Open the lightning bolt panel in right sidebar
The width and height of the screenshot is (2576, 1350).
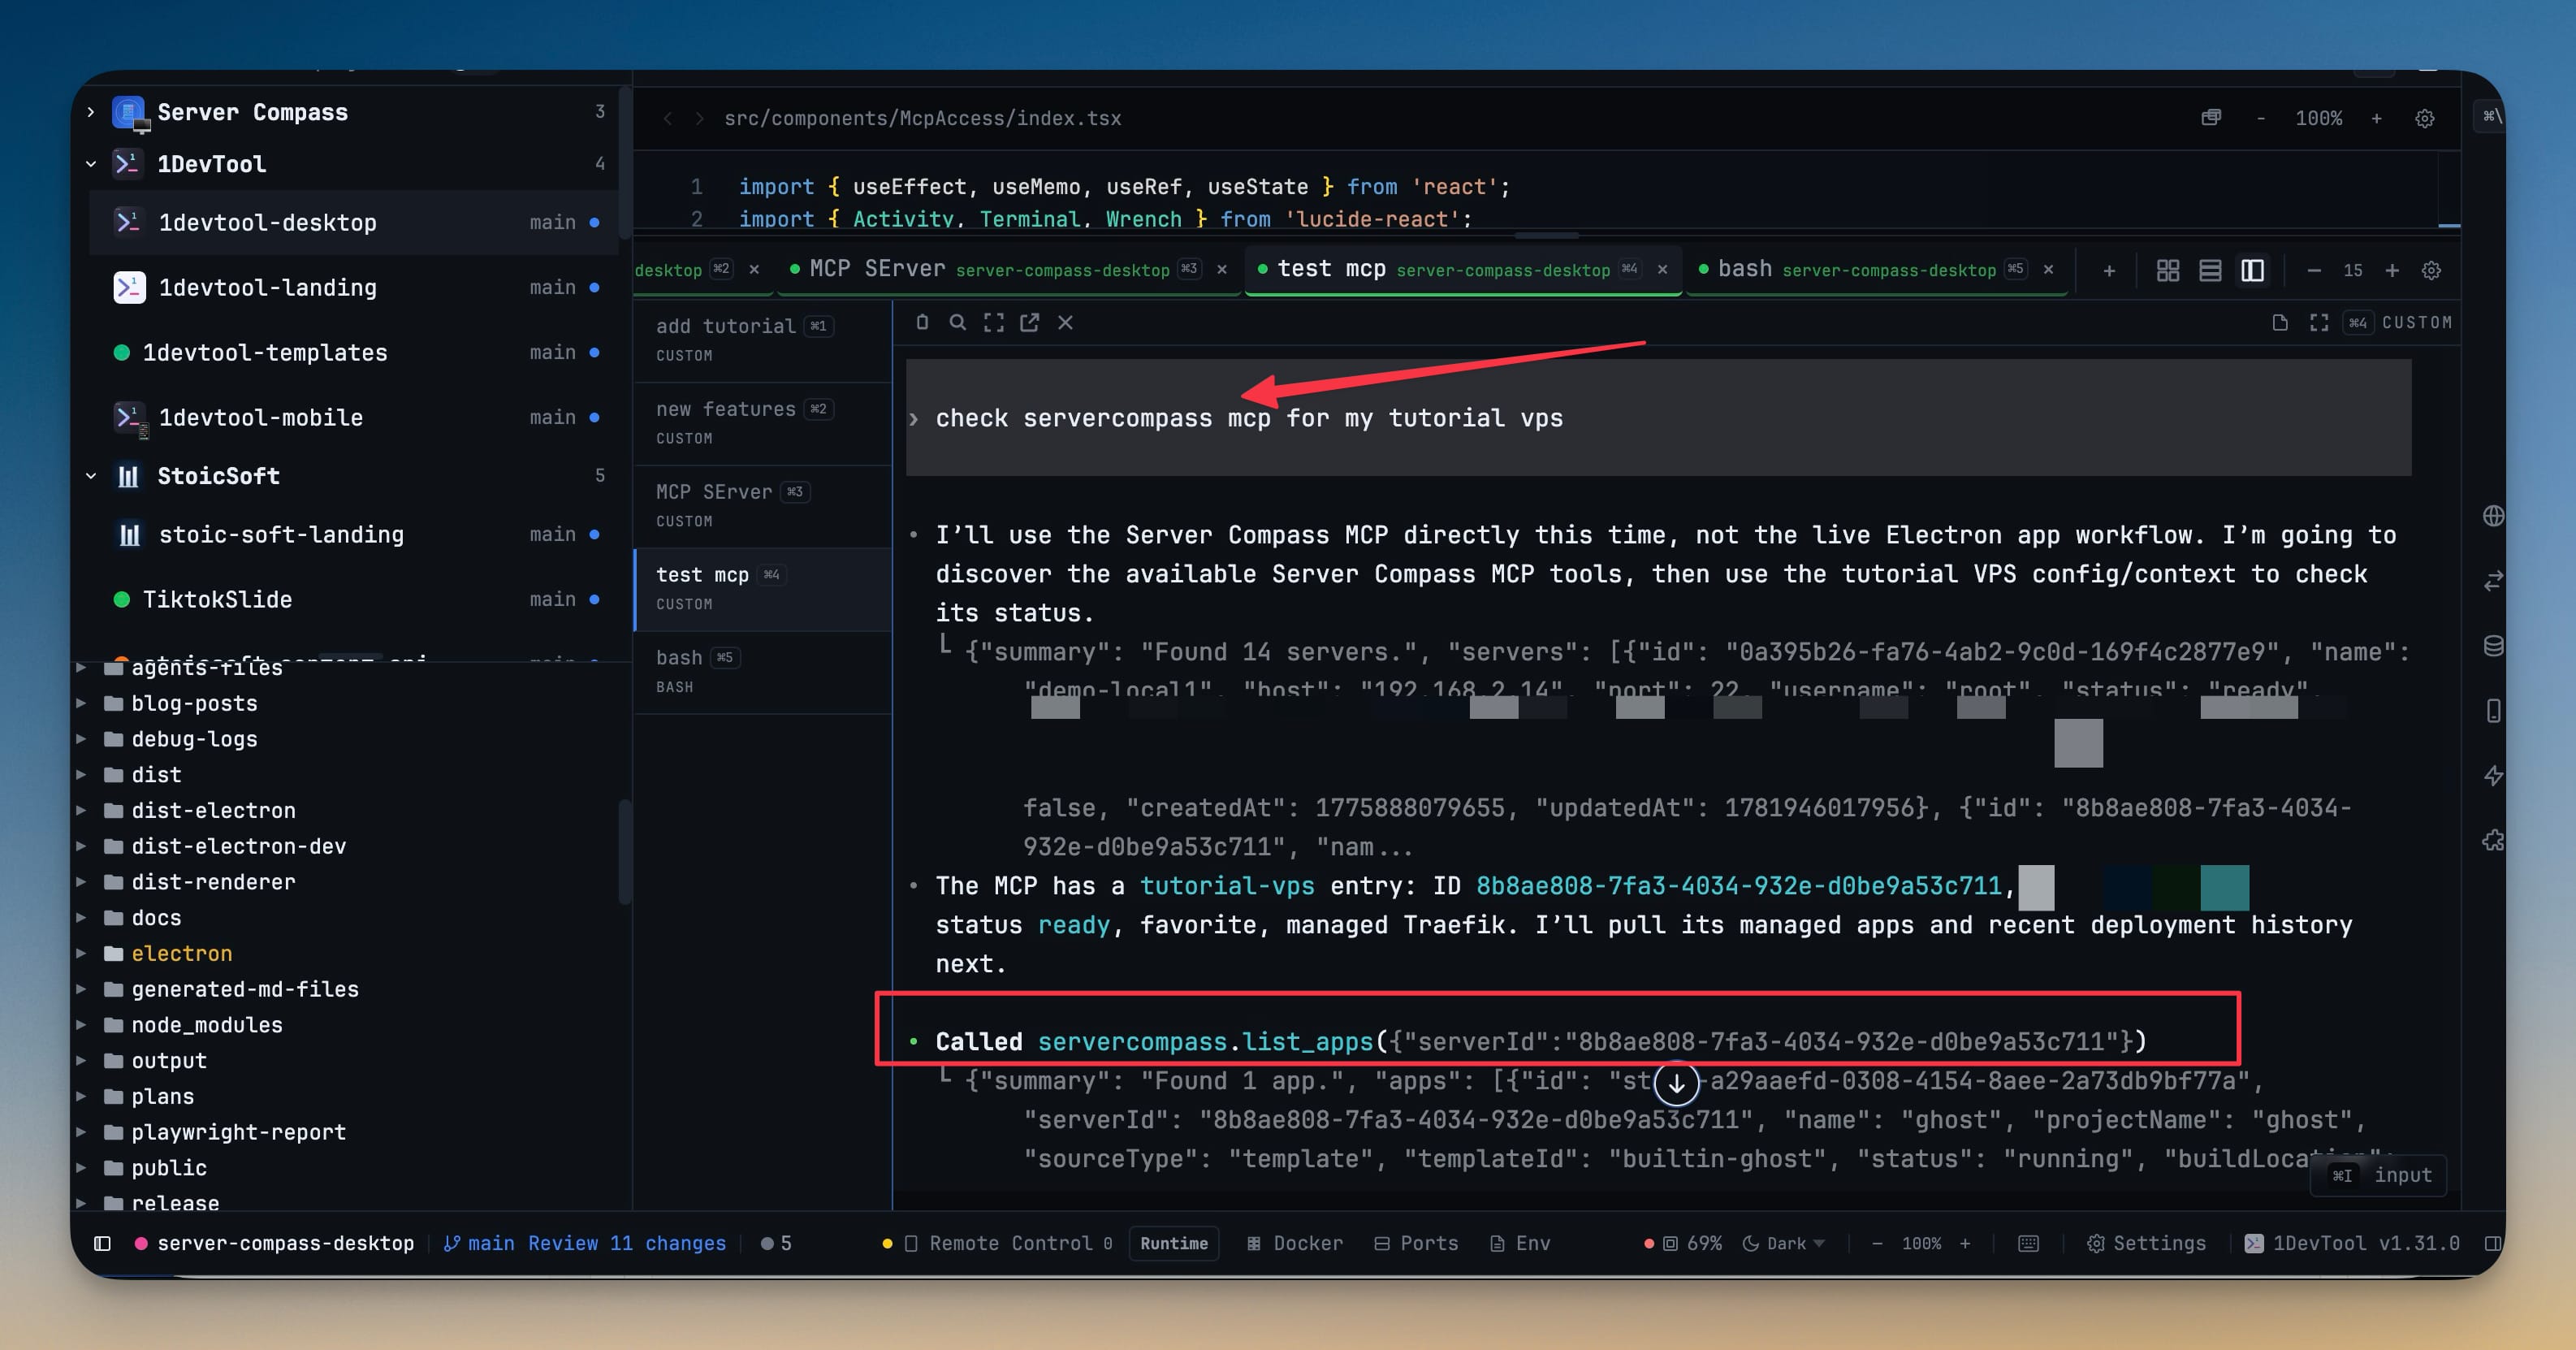tap(2493, 776)
